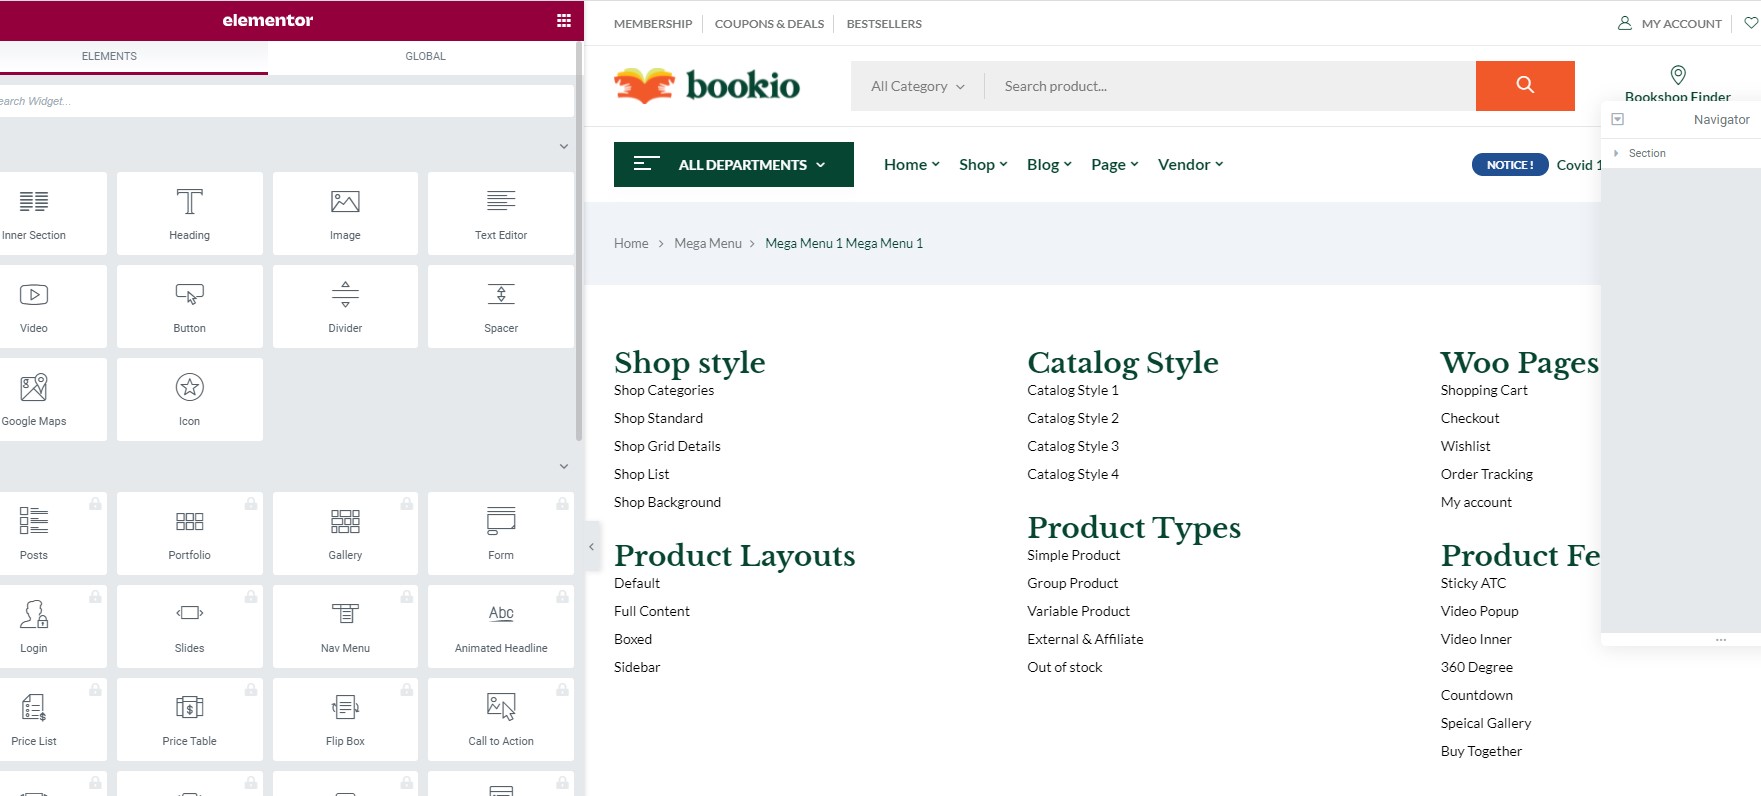Open the All Category dropdown
Image resolution: width=1761 pixels, height=796 pixels.
coord(918,86)
